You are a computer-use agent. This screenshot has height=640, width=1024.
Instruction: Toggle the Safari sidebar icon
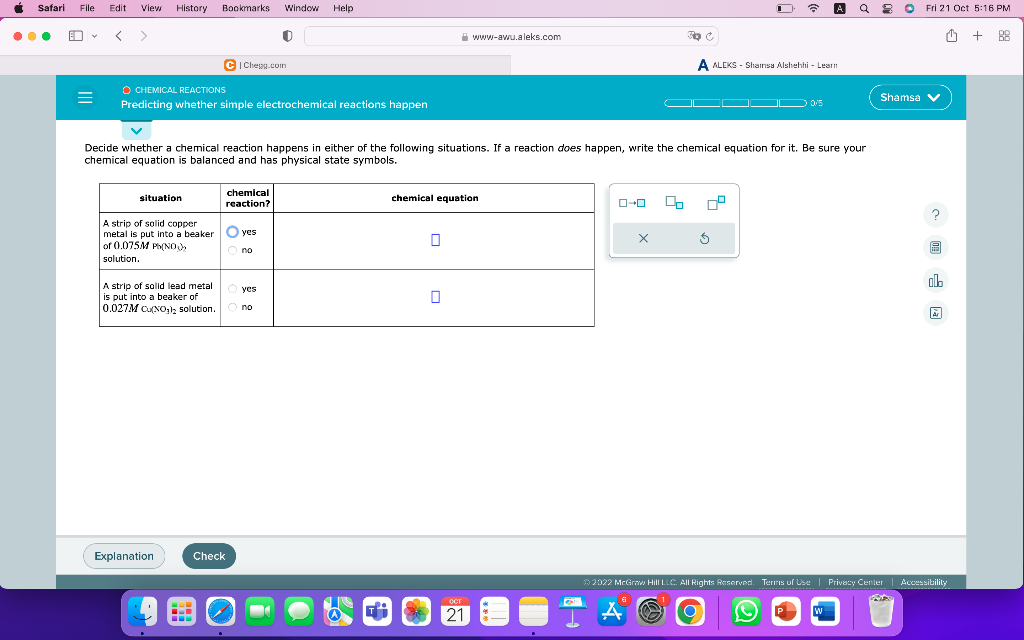(x=76, y=36)
